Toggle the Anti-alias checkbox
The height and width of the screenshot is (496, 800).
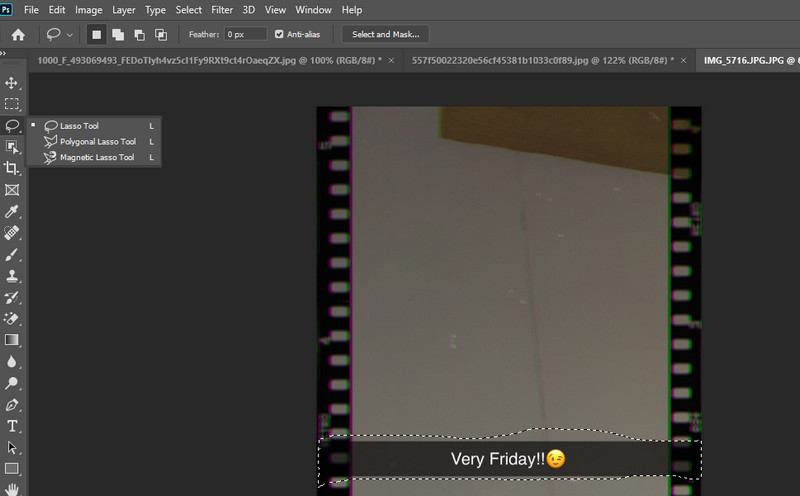[279, 34]
